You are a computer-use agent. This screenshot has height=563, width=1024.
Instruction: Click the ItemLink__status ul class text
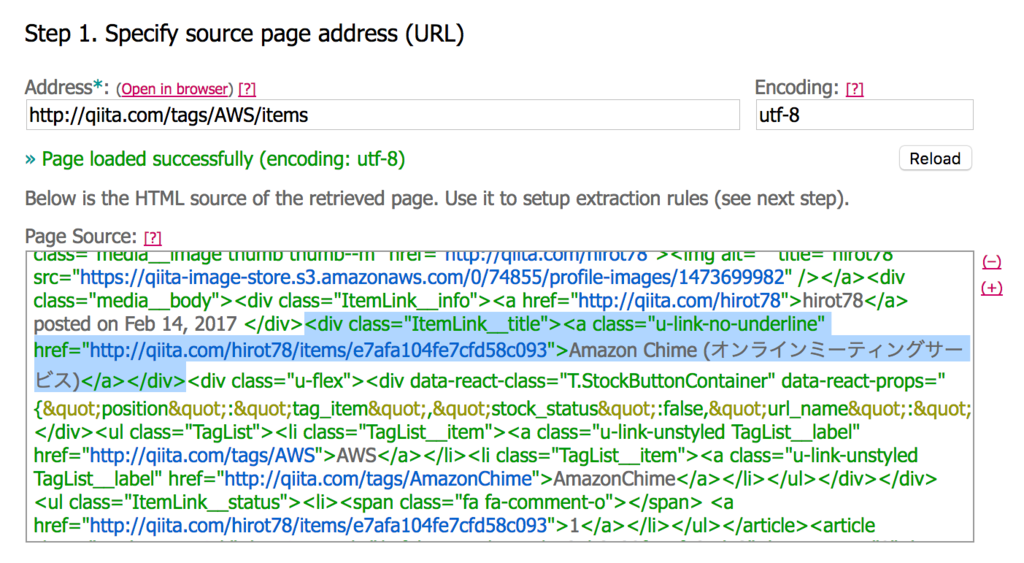click(206, 502)
